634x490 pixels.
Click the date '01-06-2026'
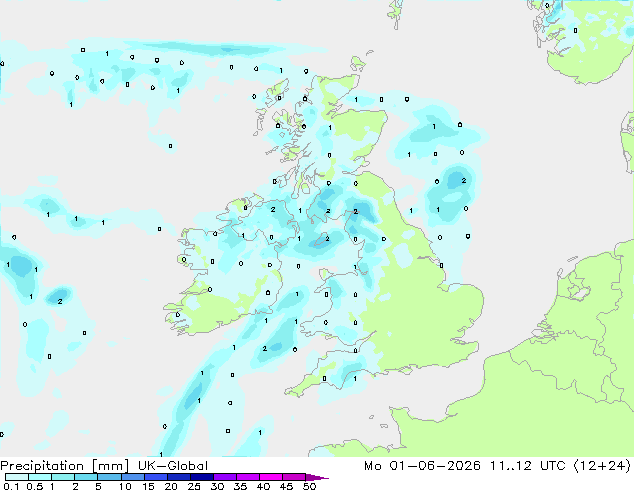click(435, 466)
